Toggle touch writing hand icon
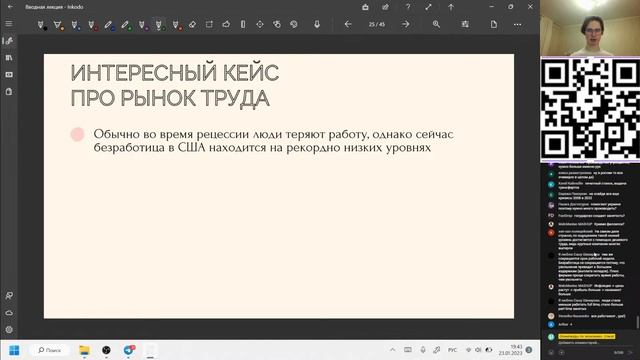The width and height of the screenshot is (640, 360). tap(277, 24)
